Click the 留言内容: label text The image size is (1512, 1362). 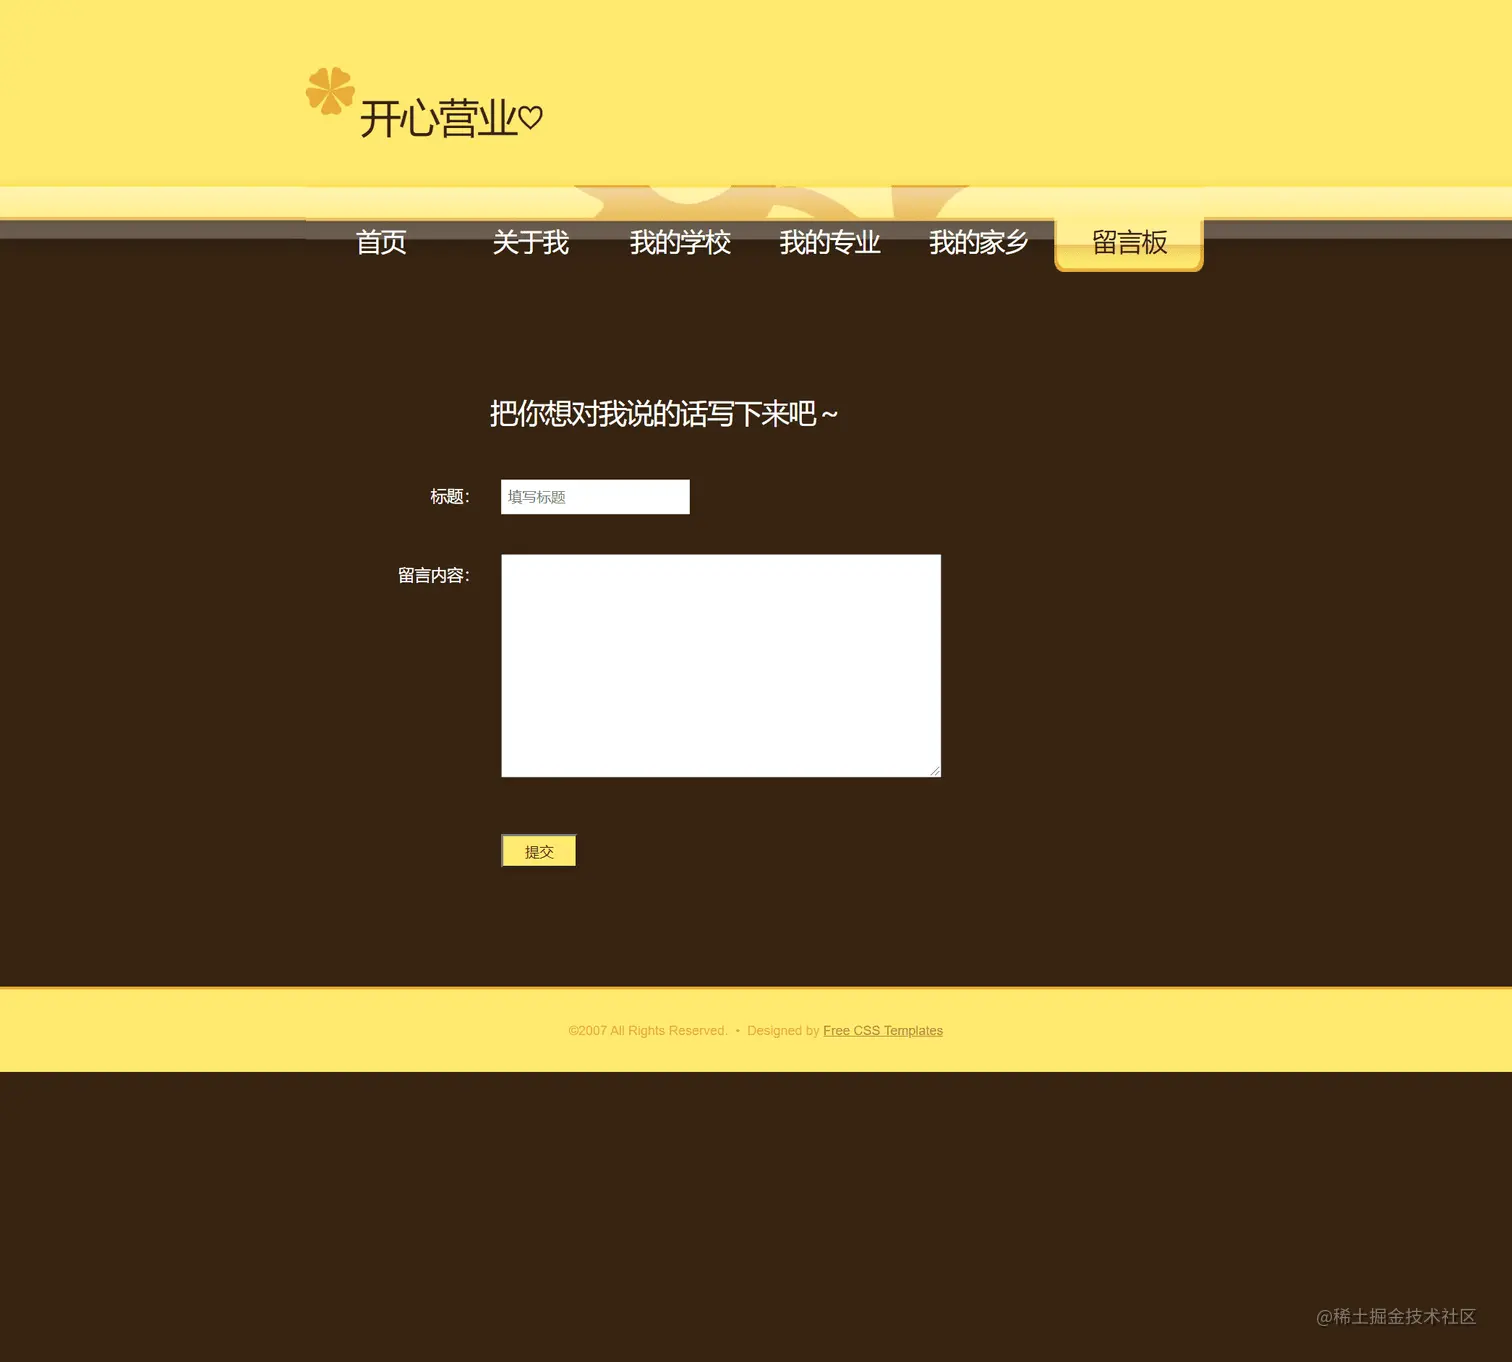click(x=434, y=575)
